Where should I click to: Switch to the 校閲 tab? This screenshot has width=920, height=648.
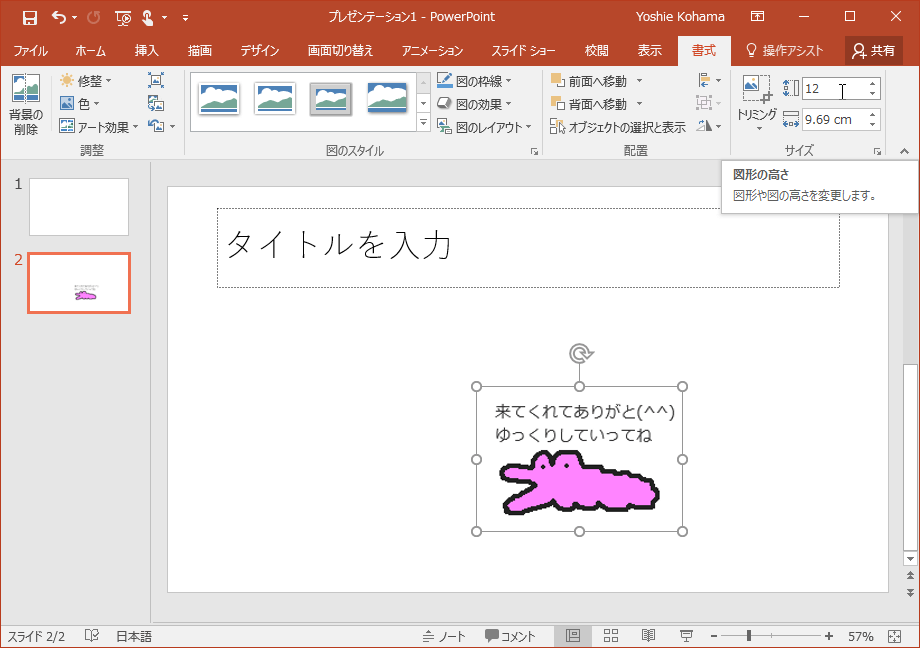click(x=596, y=51)
